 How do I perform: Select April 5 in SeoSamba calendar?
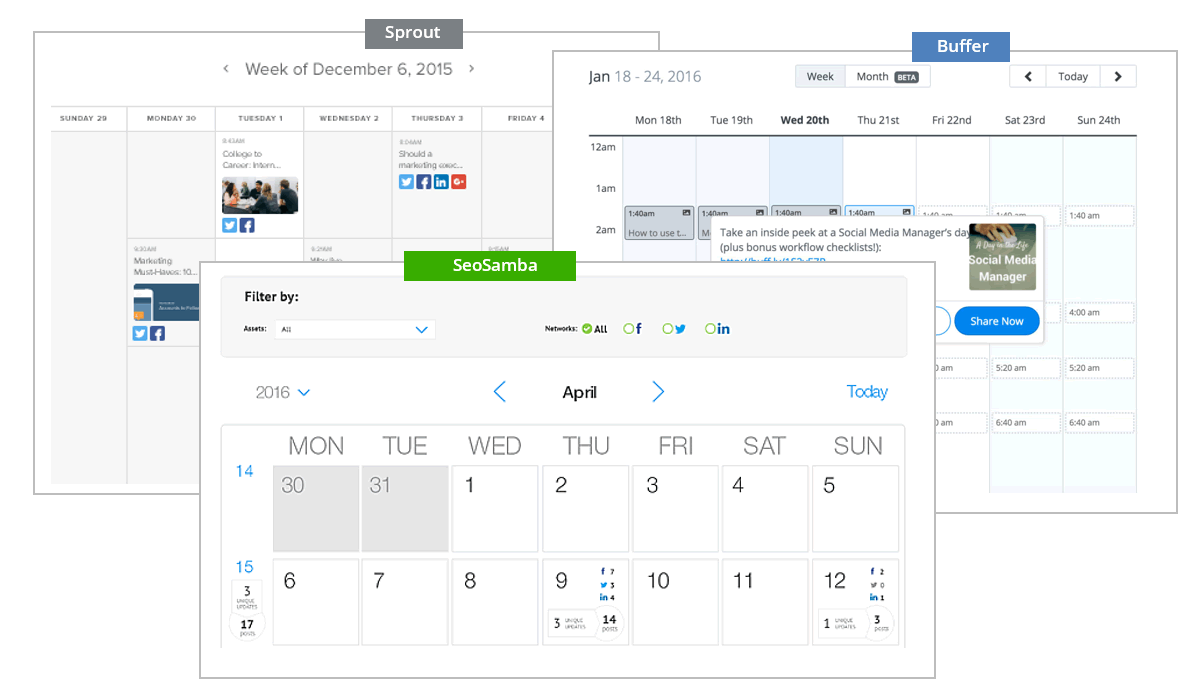pos(855,509)
